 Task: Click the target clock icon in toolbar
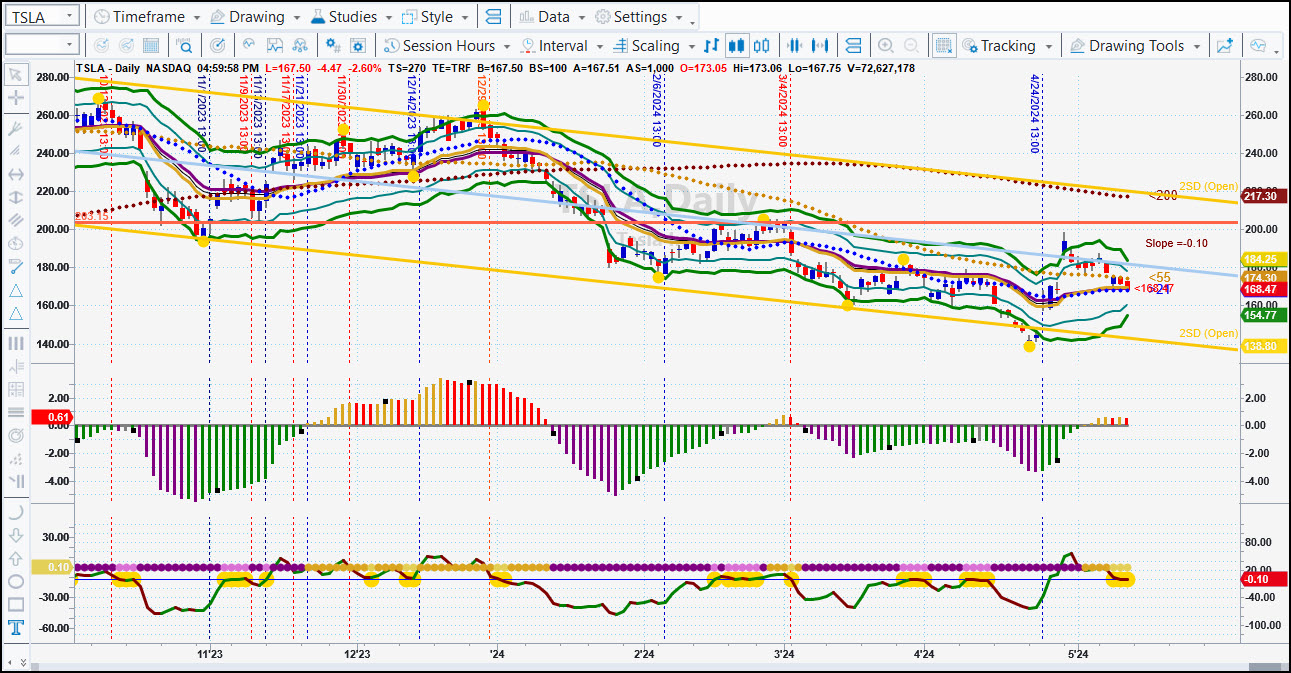218,45
